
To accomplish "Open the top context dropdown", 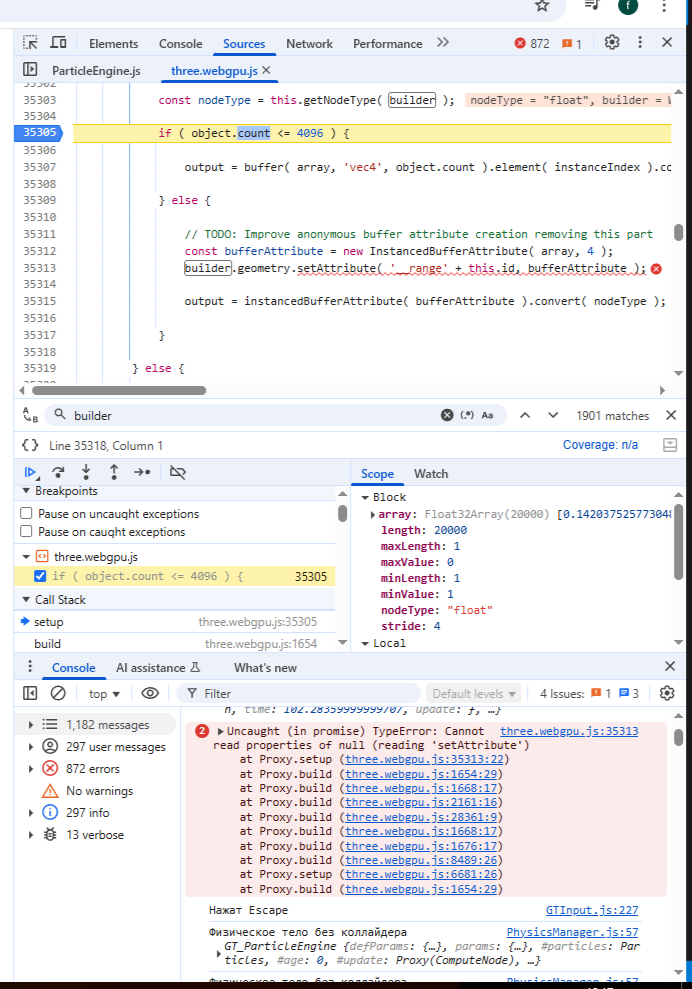I will point(104,694).
